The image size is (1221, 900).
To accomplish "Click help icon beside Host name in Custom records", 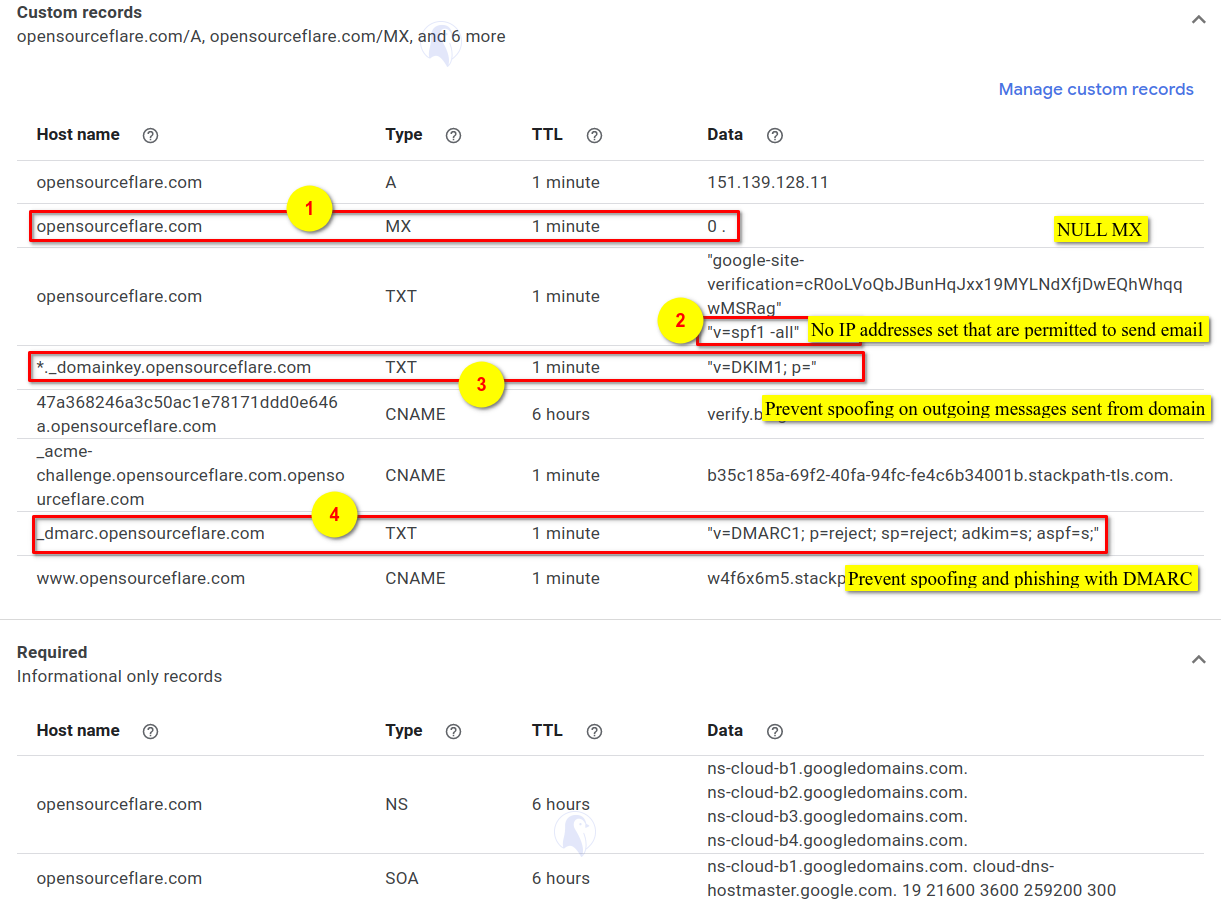I will (151, 135).
